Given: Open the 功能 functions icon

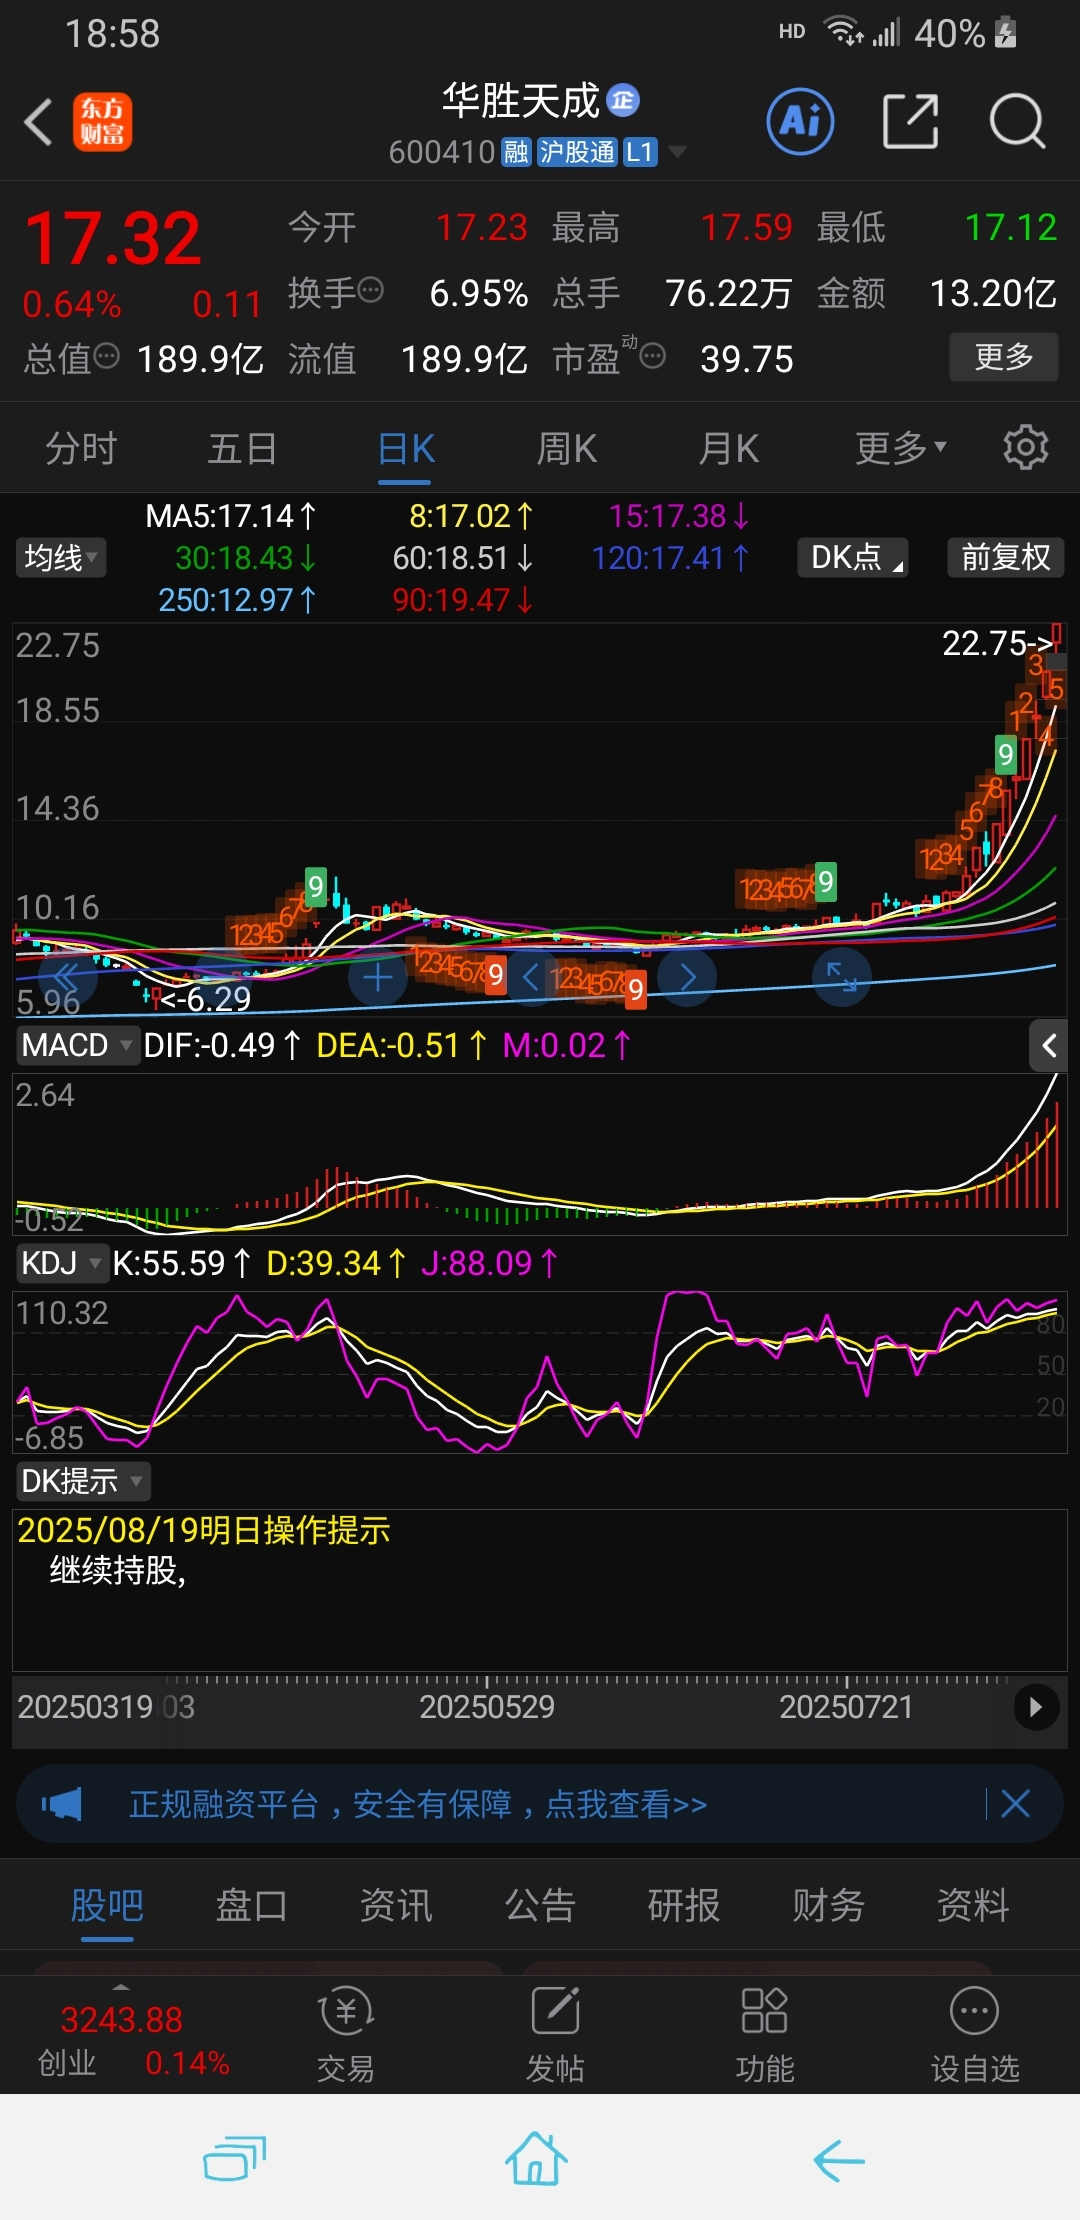Looking at the screenshot, I should click(x=765, y=2034).
